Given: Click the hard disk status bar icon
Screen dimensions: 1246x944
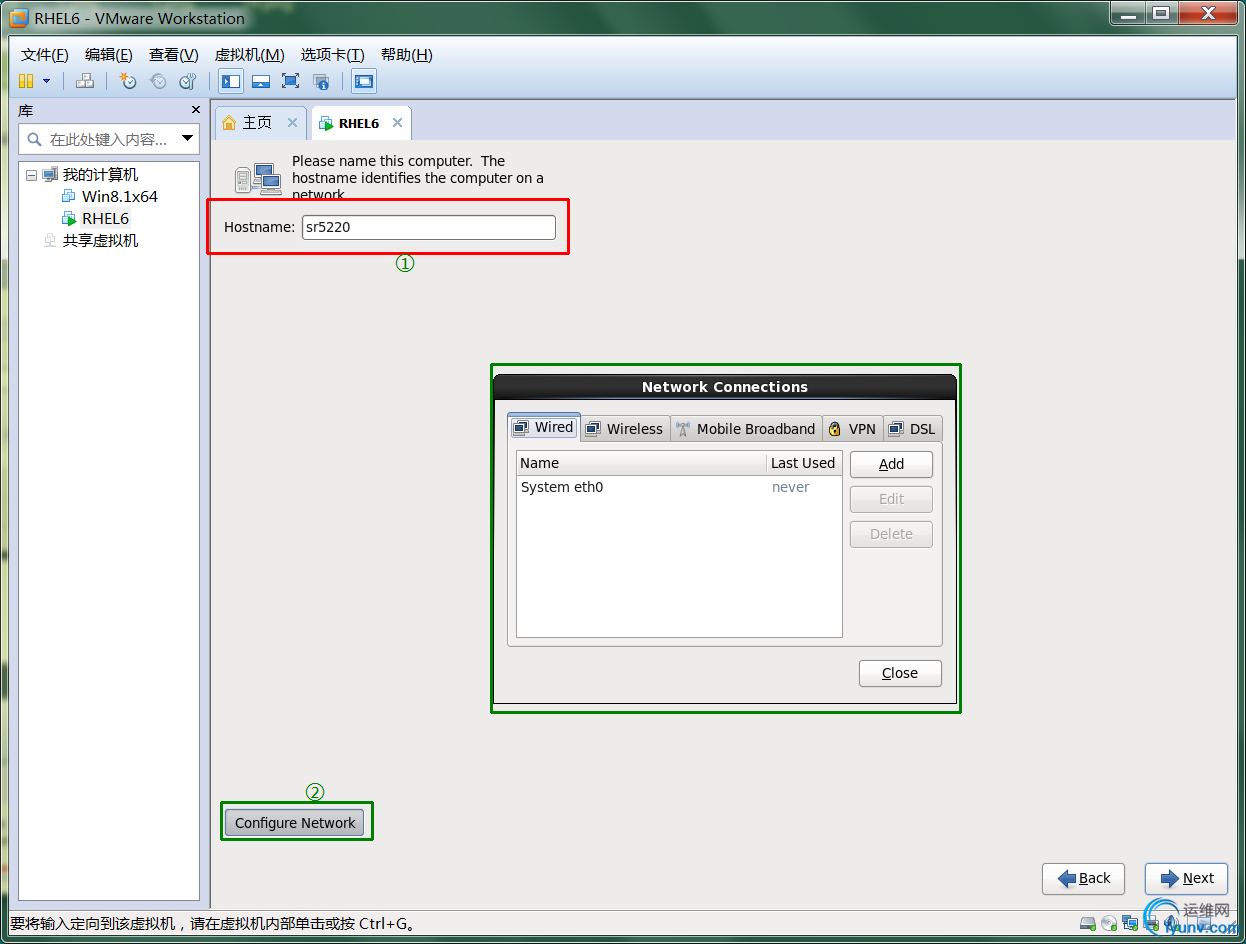Looking at the screenshot, I should click(x=1088, y=923).
